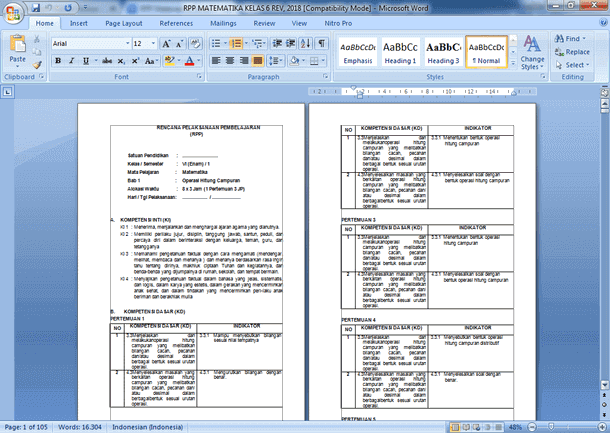Click the Words: 16.304 status indicator
This screenshot has height=433, width=610.
[x=80, y=427]
